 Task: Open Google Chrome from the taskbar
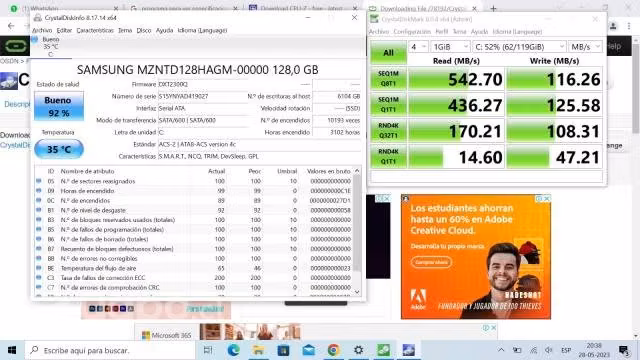point(333,350)
